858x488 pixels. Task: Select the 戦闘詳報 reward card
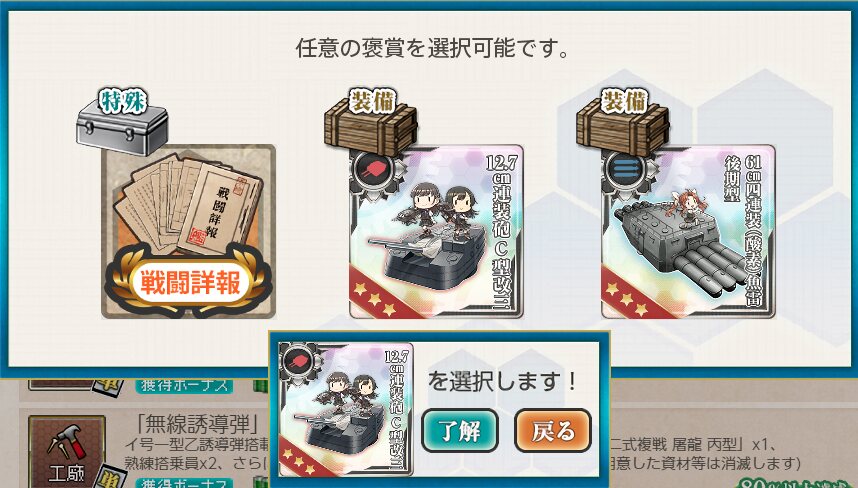pyautogui.click(x=188, y=231)
